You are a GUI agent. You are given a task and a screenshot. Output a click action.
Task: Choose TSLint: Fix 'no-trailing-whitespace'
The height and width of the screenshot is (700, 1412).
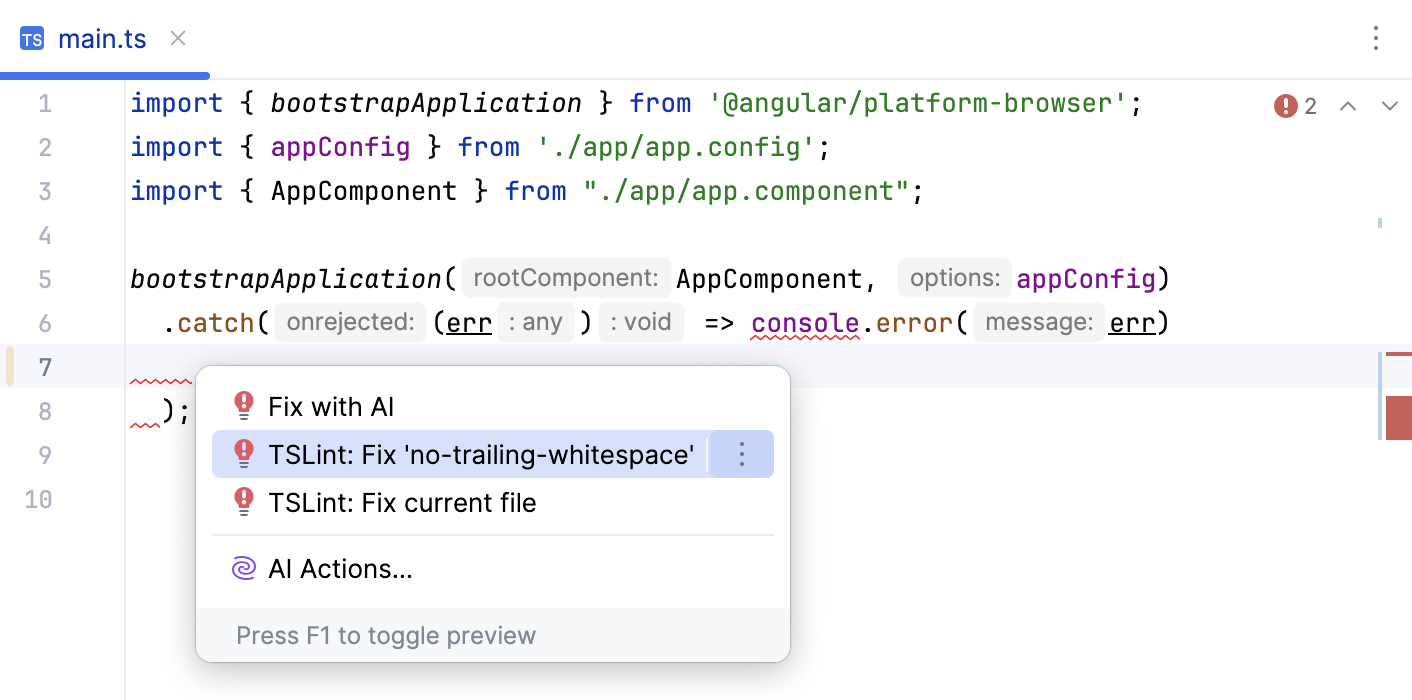tap(483, 453)
